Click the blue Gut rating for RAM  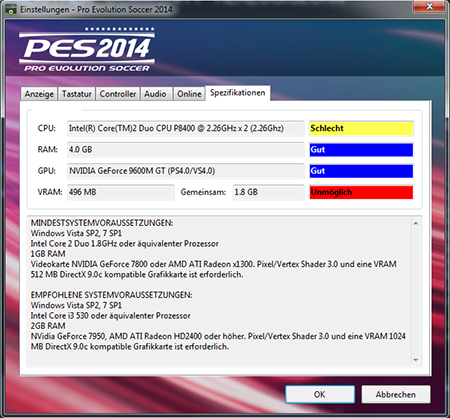click(361, 150)
